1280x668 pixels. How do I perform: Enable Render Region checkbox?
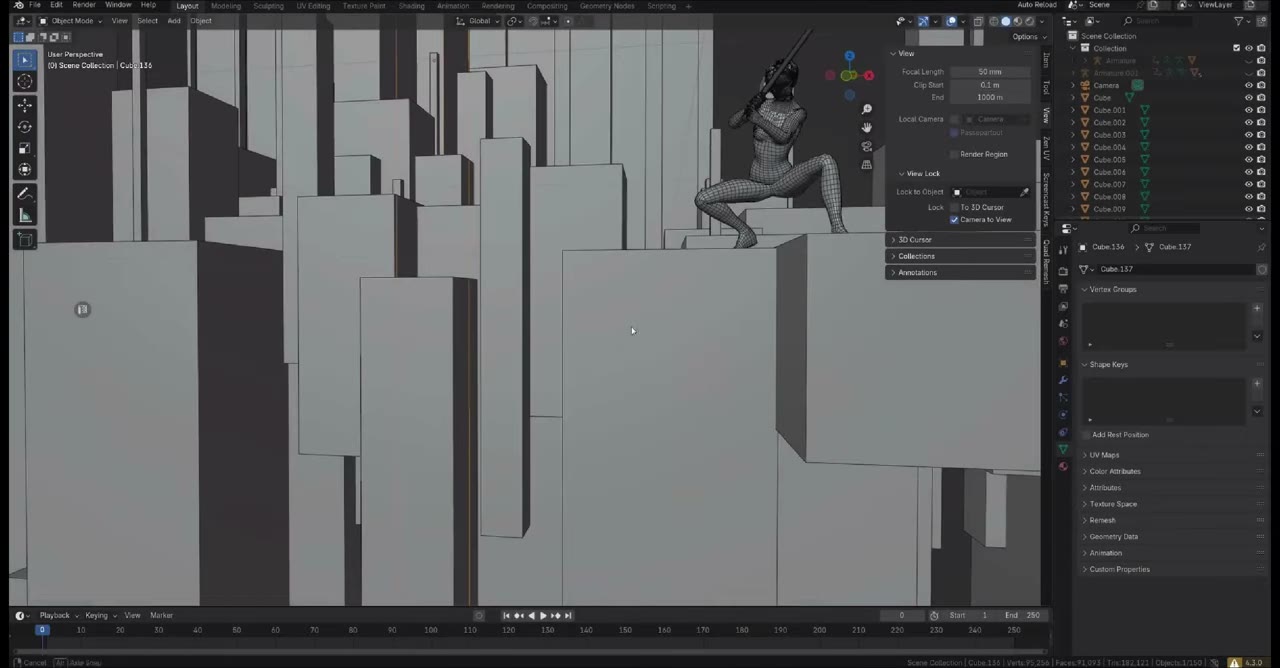[x=954, y=155]
